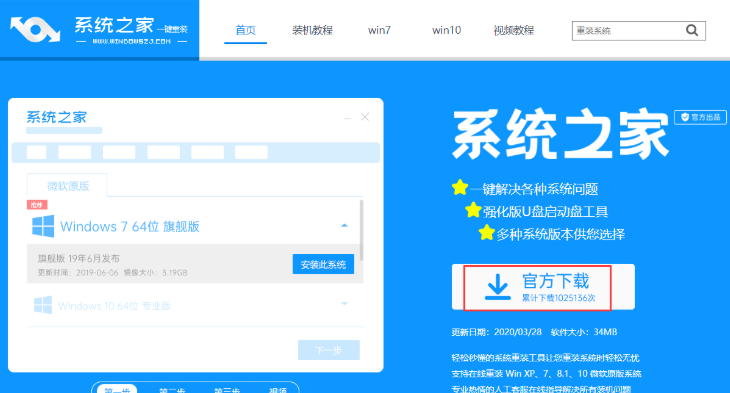This screenshot has height=393, width=730.
Task: Click the 软件大小: 34MB text
Action: [x=584, y=332]
